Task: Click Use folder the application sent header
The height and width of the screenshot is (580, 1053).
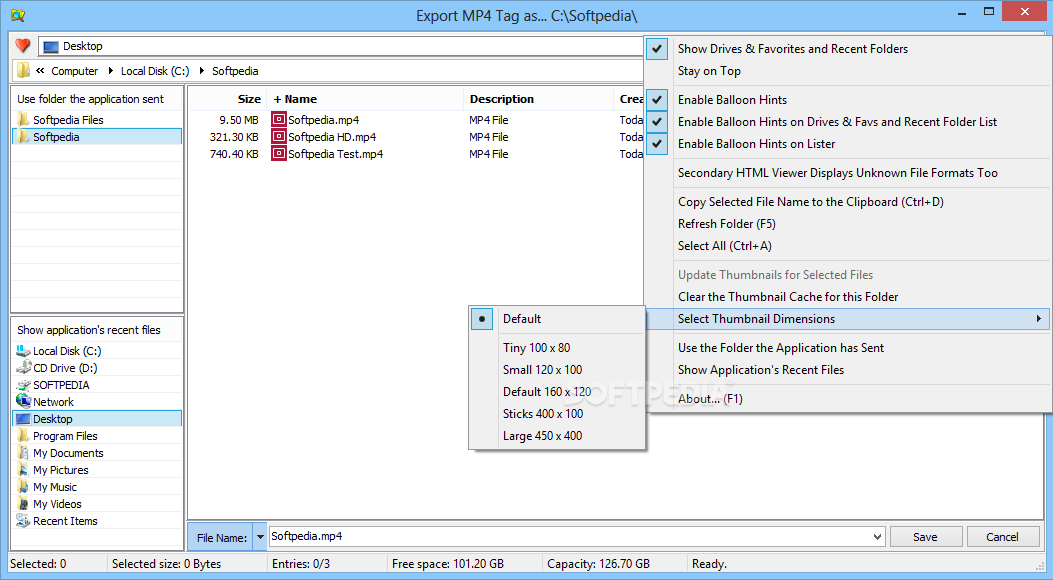Action: (97, 99)
